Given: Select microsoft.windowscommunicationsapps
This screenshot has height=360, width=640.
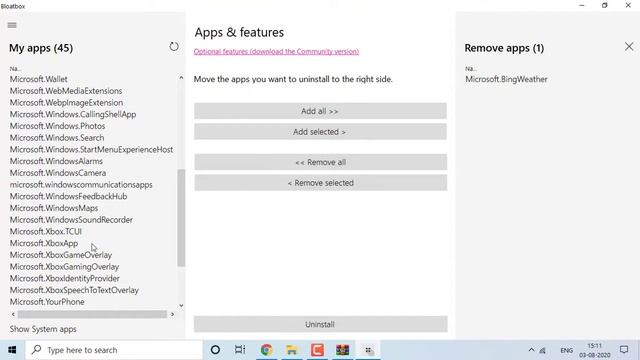Looking at the screenshot, I should tap(81, 185).
